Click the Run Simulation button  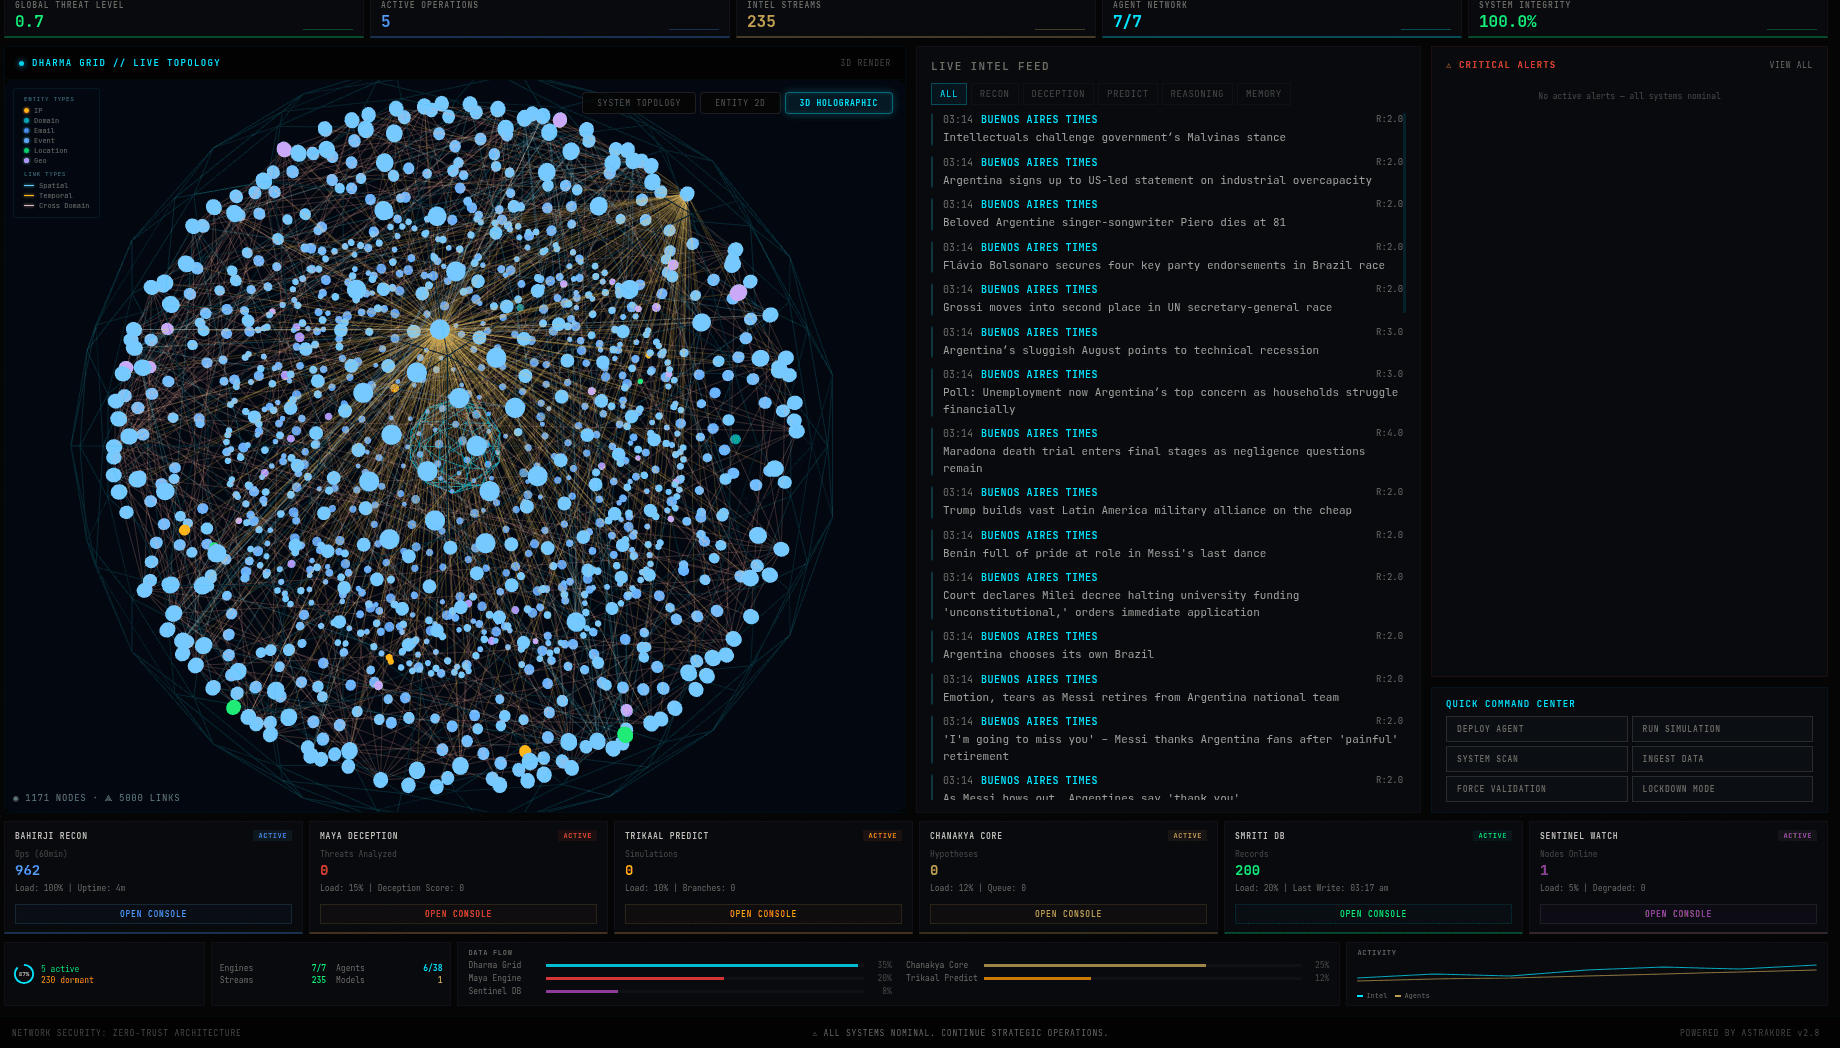(x=1722, y=729)
